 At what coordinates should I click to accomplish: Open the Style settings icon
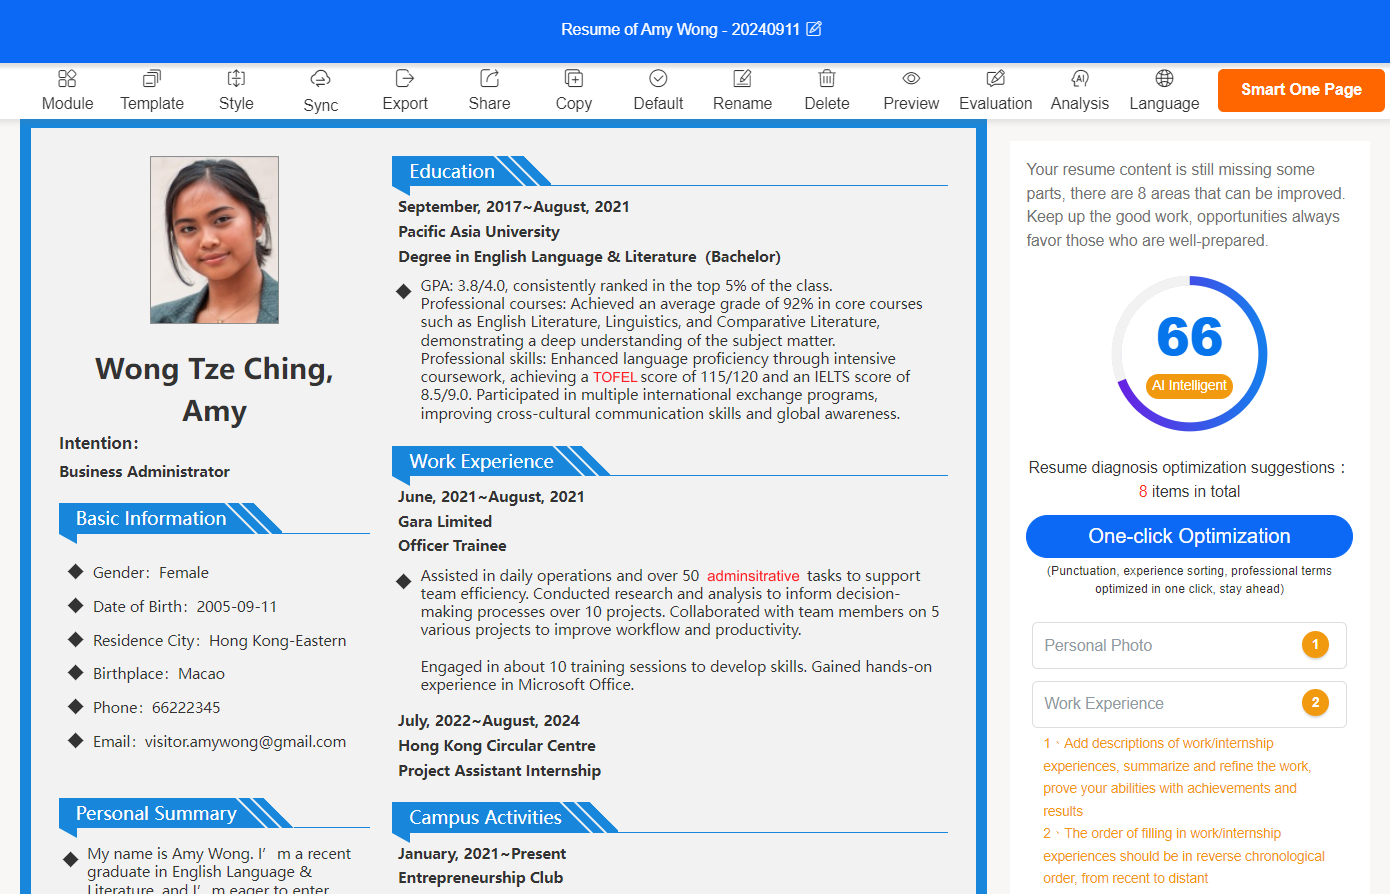[236, 79]
